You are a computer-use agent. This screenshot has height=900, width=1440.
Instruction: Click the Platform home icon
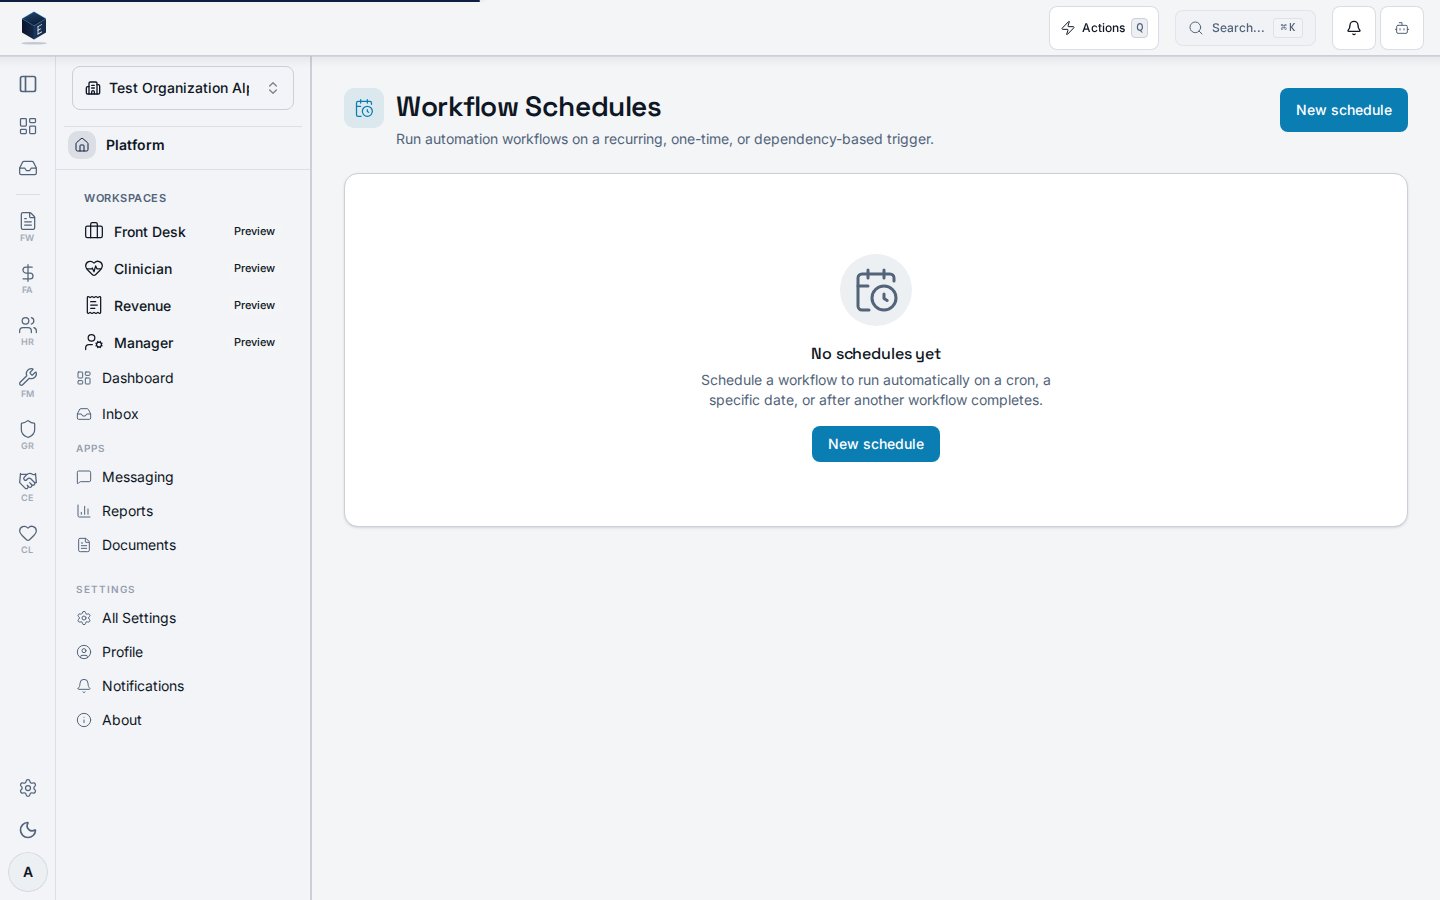(82, 145)
